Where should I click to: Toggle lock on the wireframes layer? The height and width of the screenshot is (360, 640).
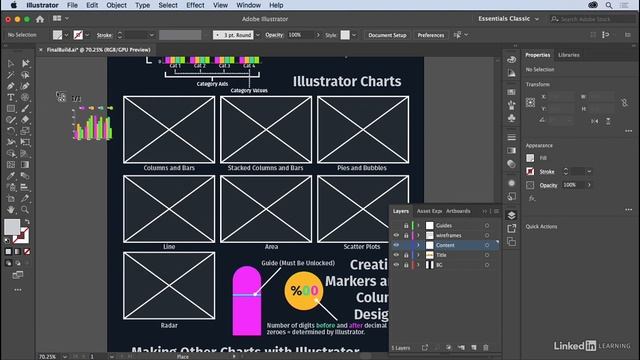click(x=406, y=235)
